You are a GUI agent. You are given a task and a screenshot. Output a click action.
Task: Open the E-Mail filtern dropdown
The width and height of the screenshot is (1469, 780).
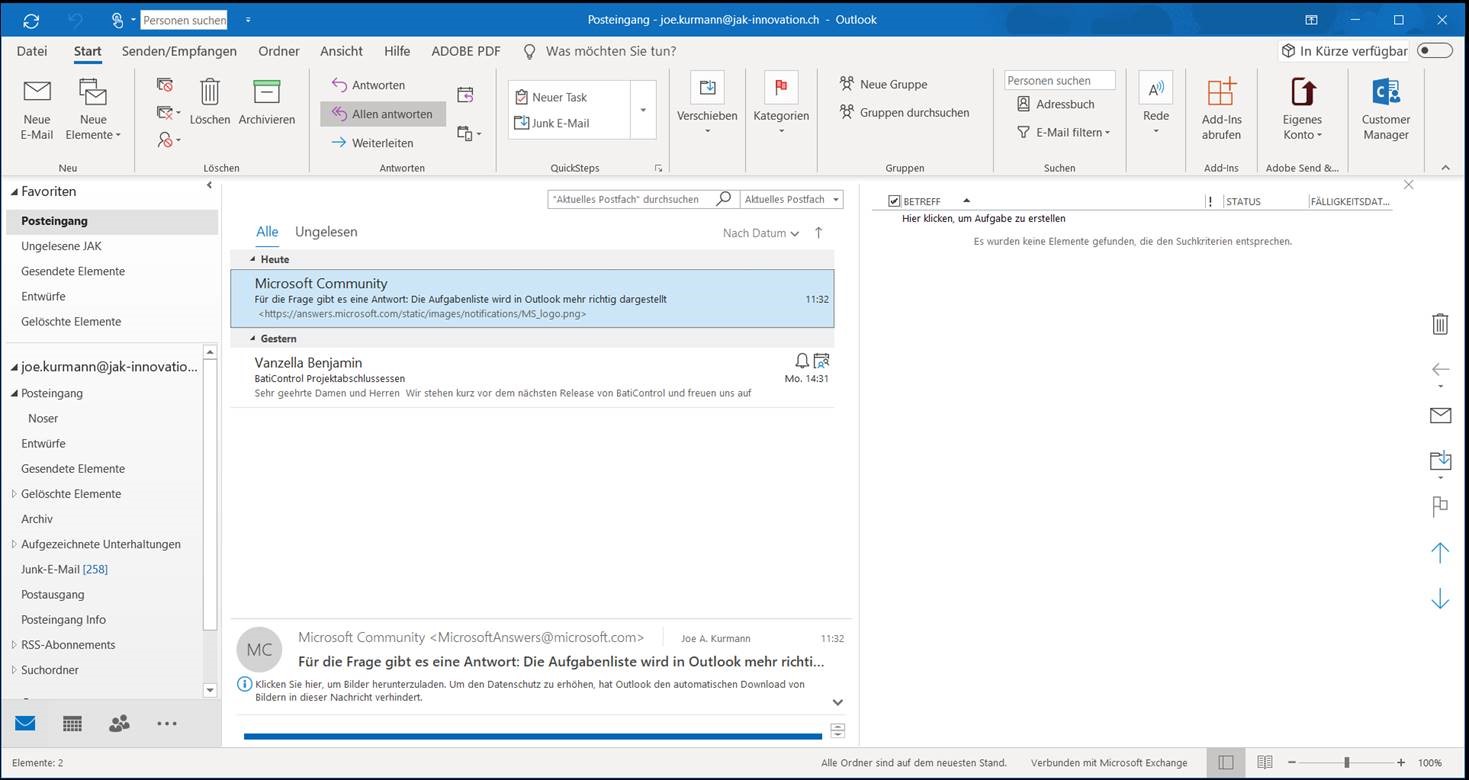click(1063, 132)
